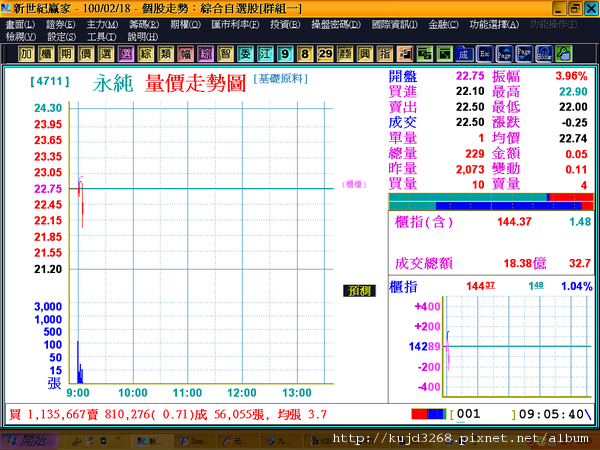This screenshot has height=450, width=600.
Task: Click the blue 成 toolbar button
Action: 464,54
